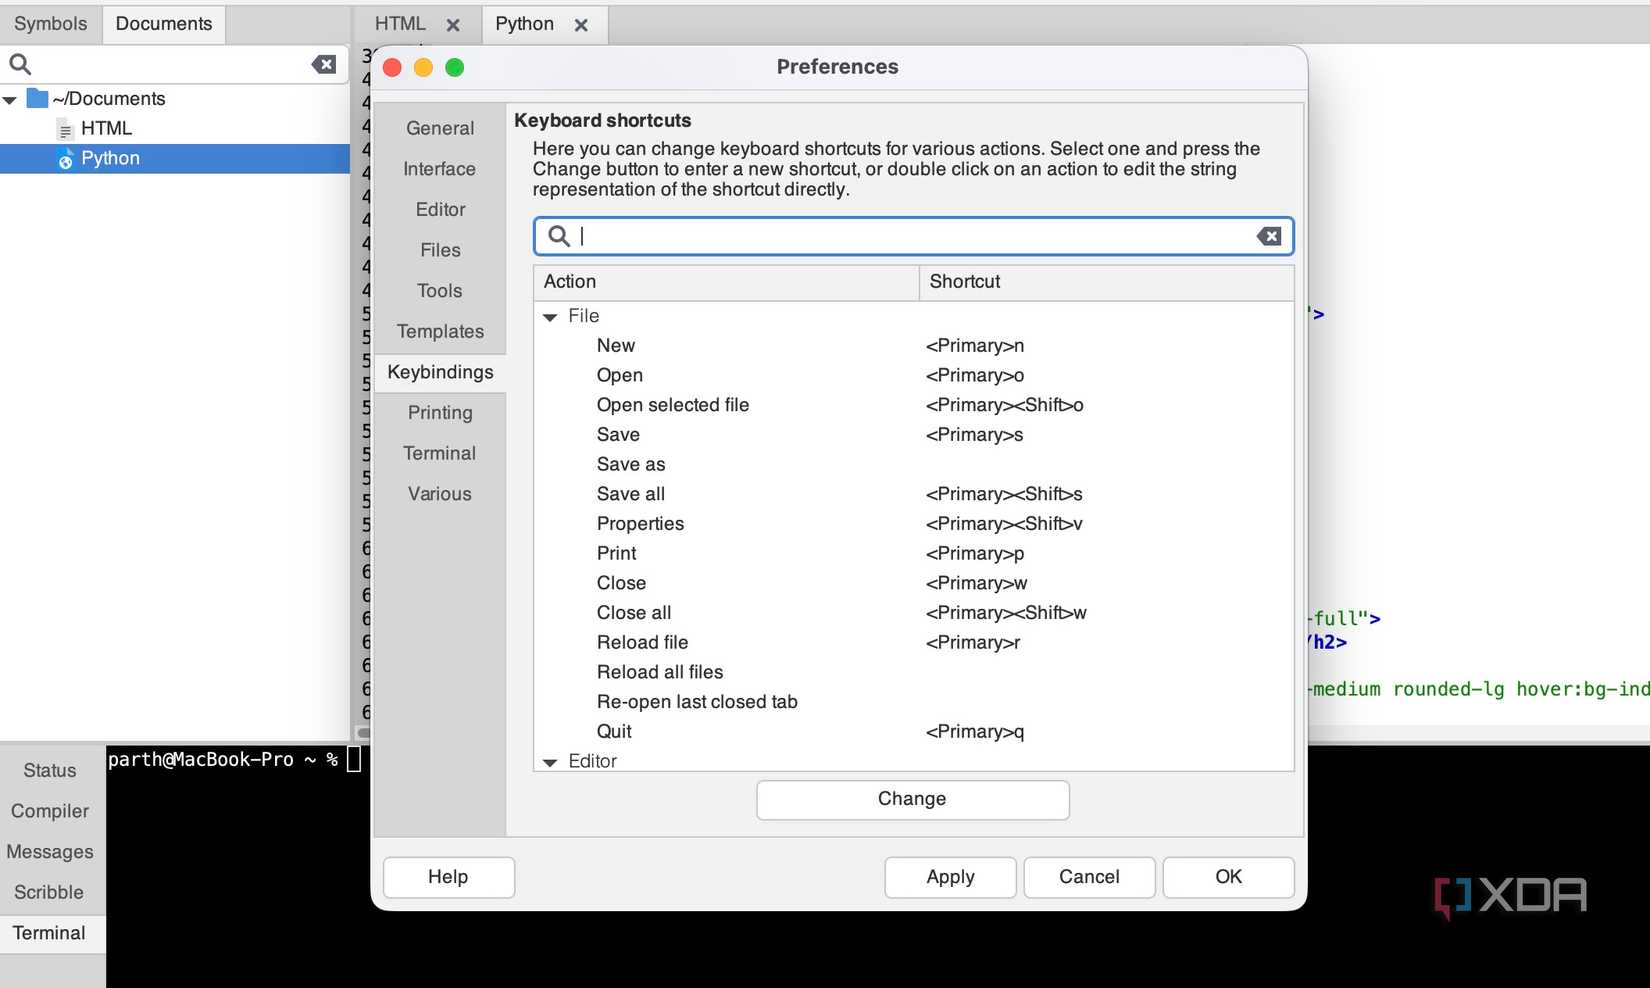
Task: Click inside the keyboard shortcuts search field
Action: pos(900,236)
